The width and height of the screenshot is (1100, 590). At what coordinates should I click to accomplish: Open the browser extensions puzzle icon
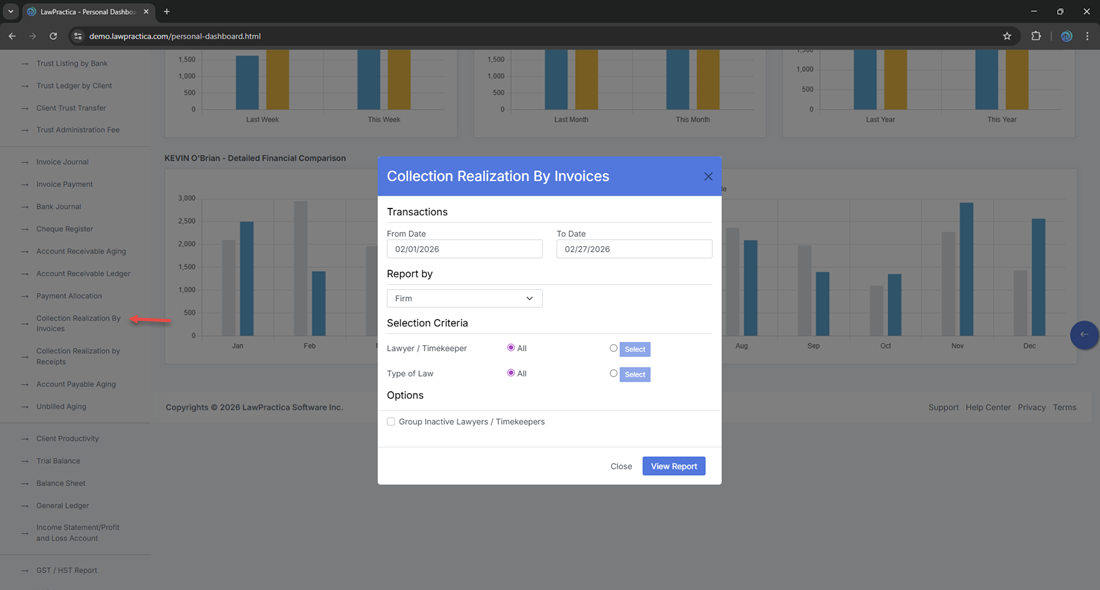click(x=1036, y=36)
